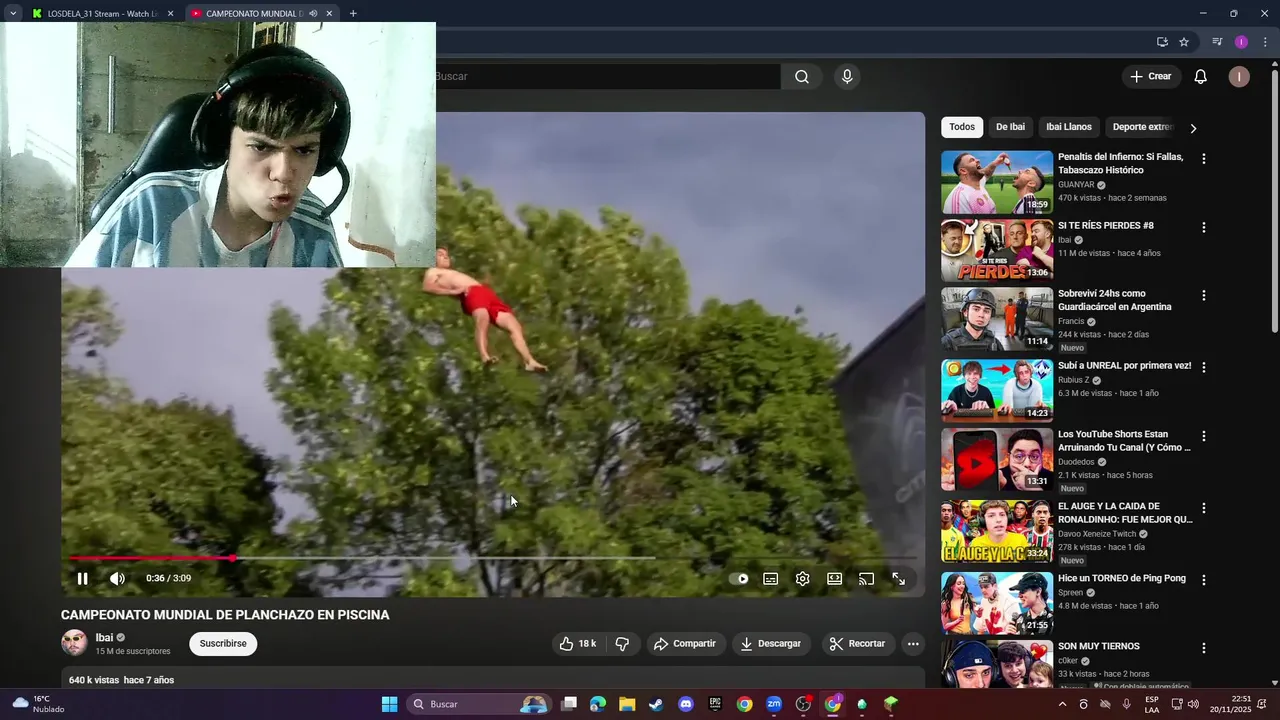
Task: Enter fullscreen mode
Action: (x=898, y=578)
